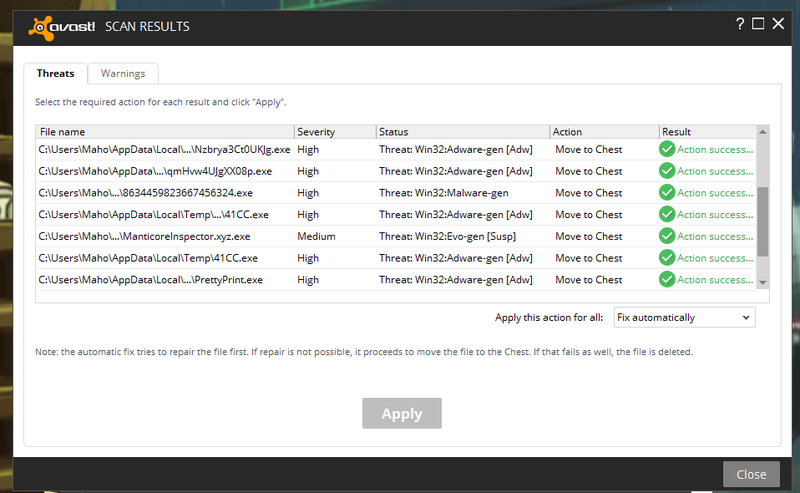Sort by Action column header
The width and height of the screenshot is (800, 493).
pos(604,132)
